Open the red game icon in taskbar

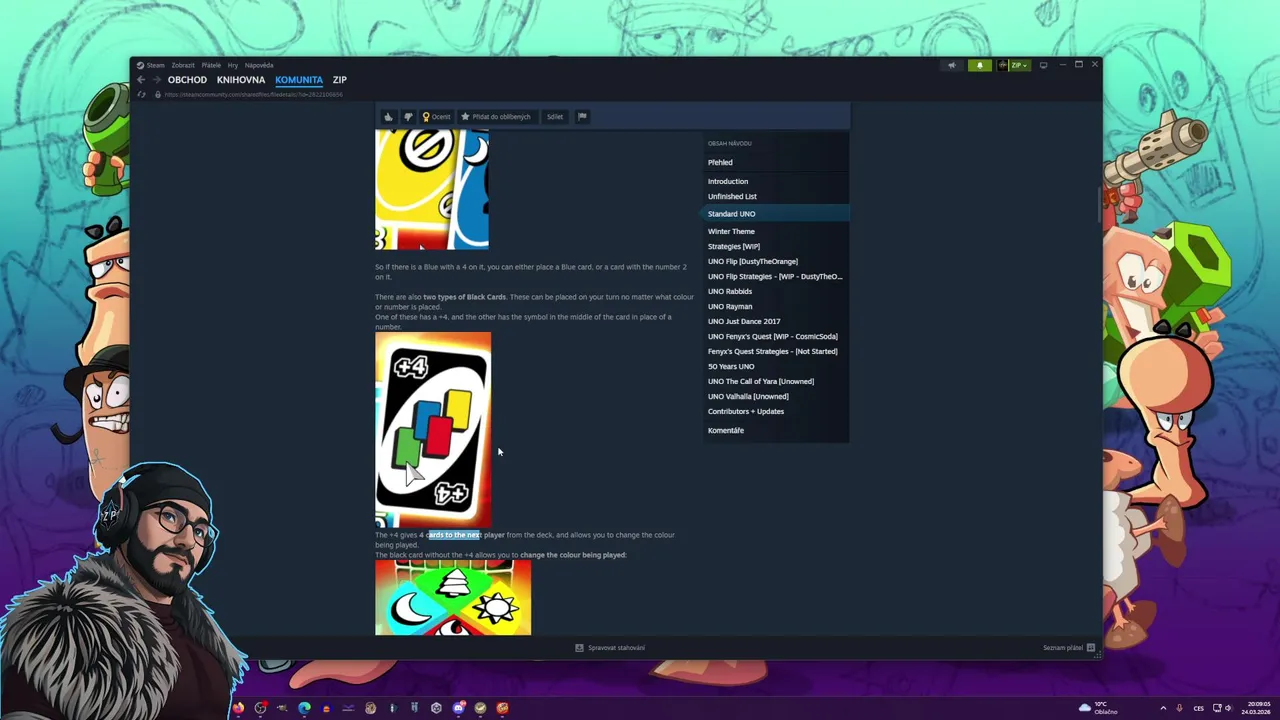coord(502,708)
